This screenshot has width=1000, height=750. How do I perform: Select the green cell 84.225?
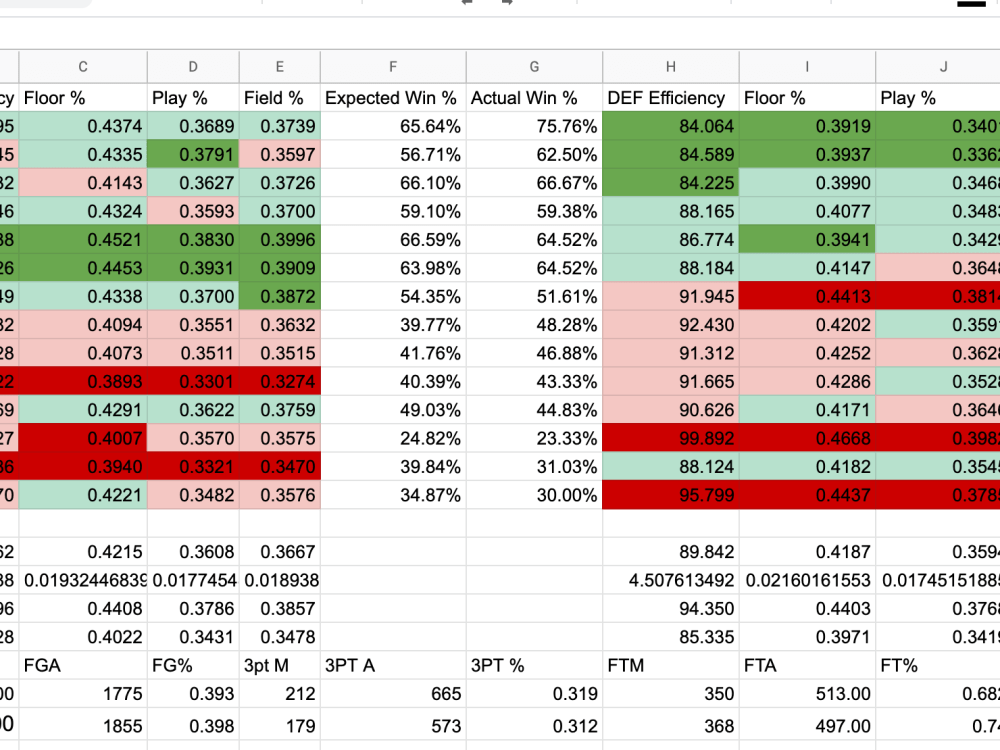[x=671, y=182]
